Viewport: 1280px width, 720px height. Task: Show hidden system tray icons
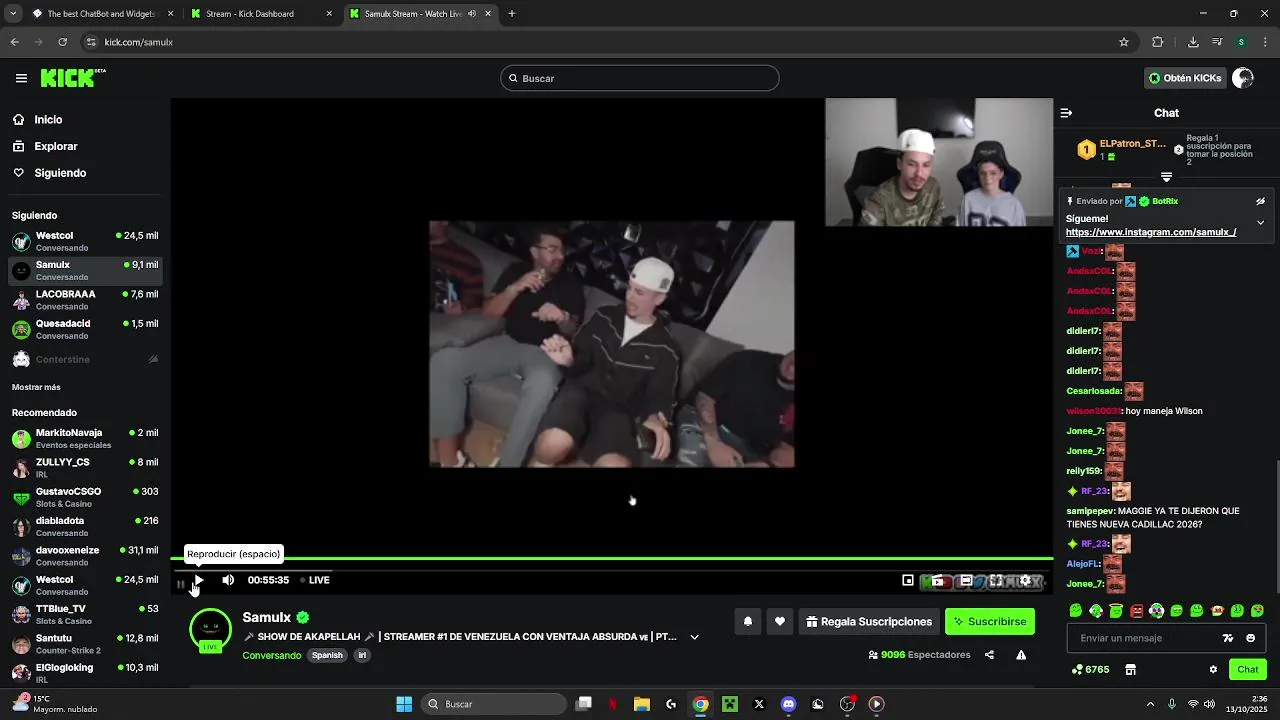click(x=1150, y=704)
